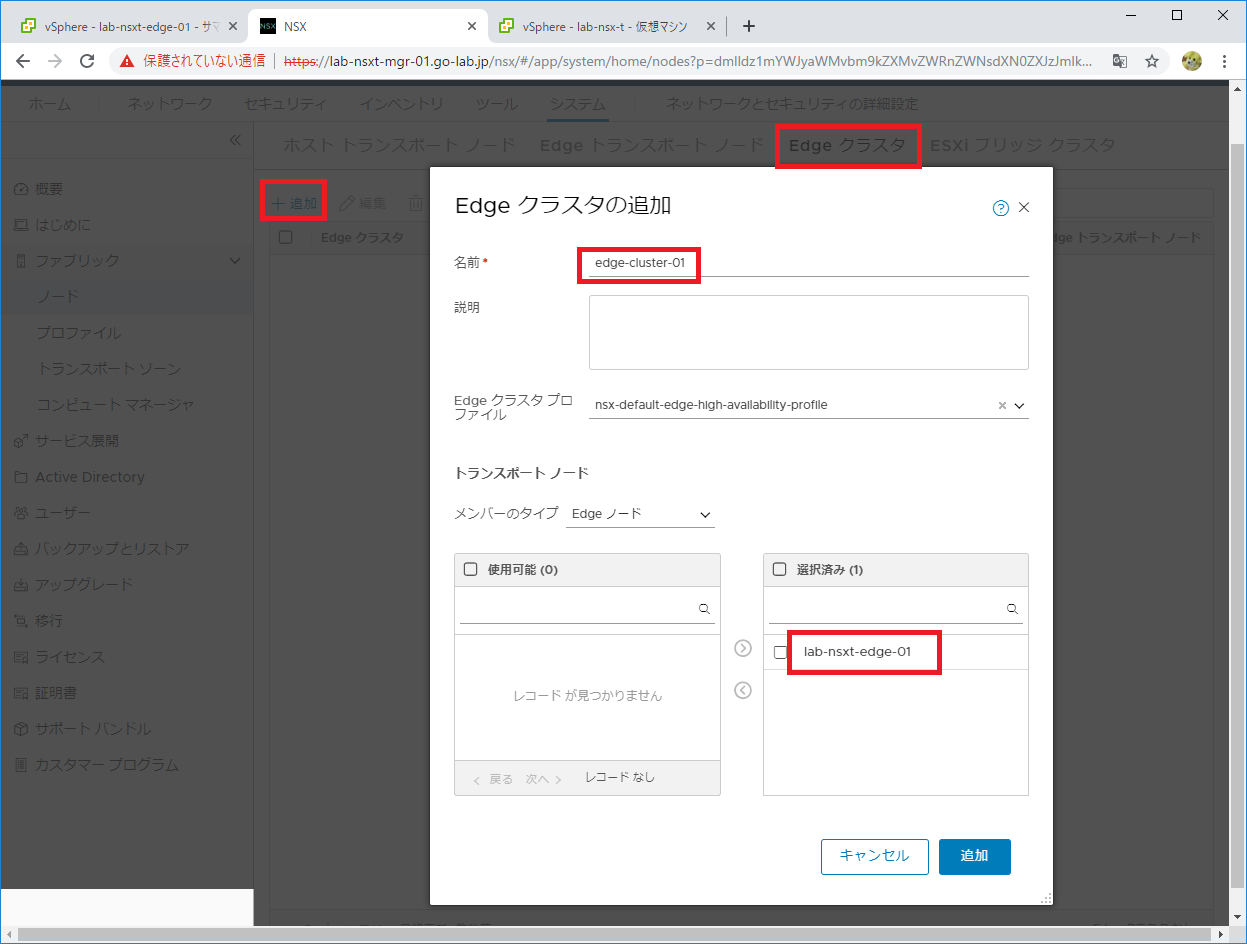Switch to the ホスト トランスポート ノード tab
The image size is (1247, 944).
pos(399,145)
